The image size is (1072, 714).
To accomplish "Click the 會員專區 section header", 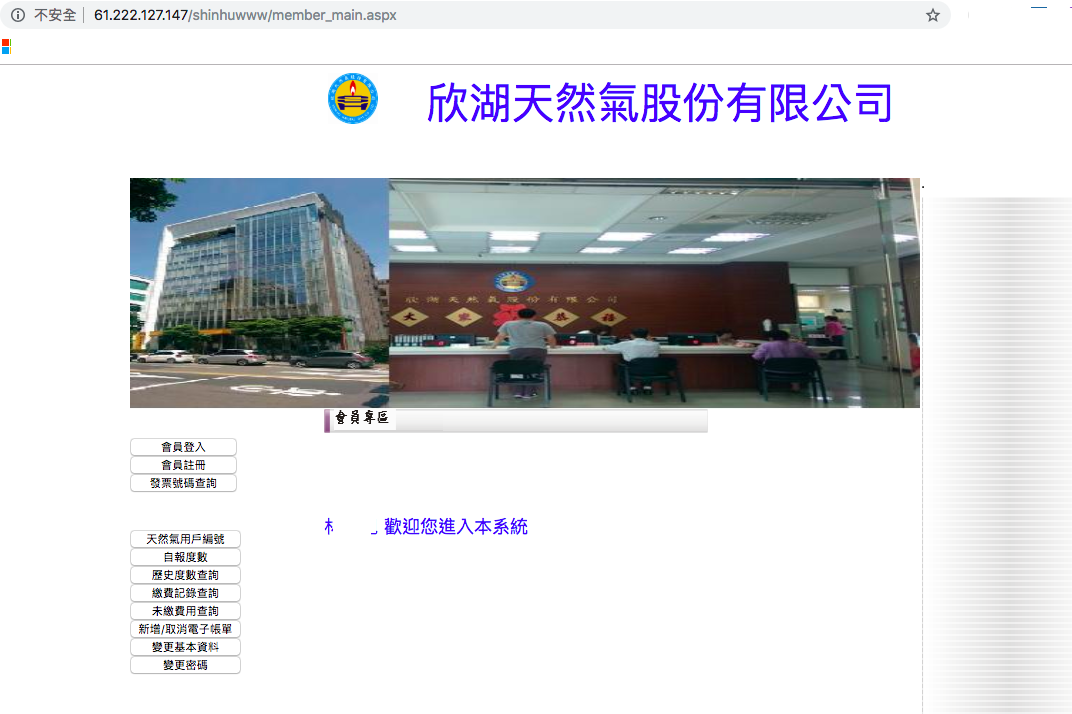I will click(515, 420).
